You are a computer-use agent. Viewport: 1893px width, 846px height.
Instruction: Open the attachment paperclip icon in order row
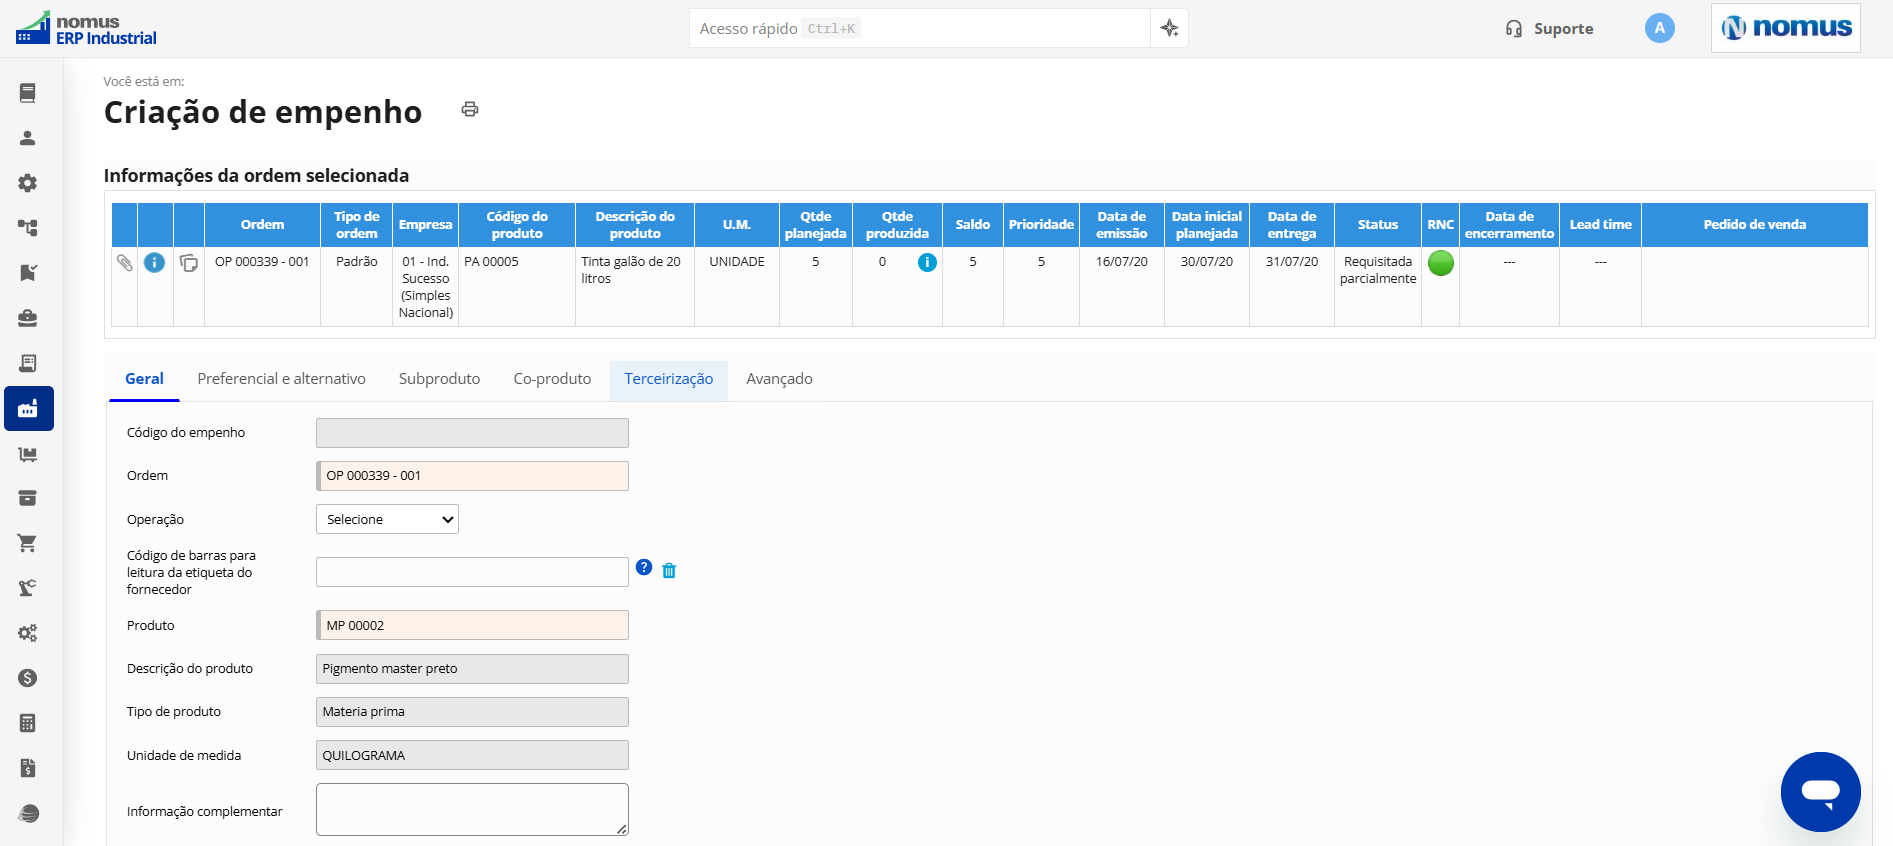124,263
